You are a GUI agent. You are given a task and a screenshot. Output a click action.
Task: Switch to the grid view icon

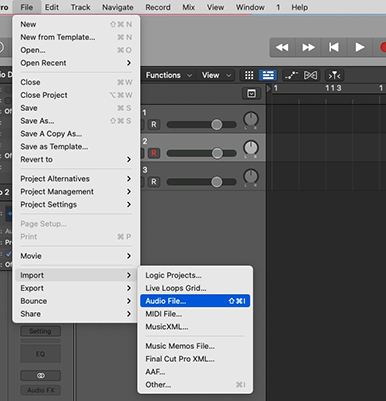[249, 75]
